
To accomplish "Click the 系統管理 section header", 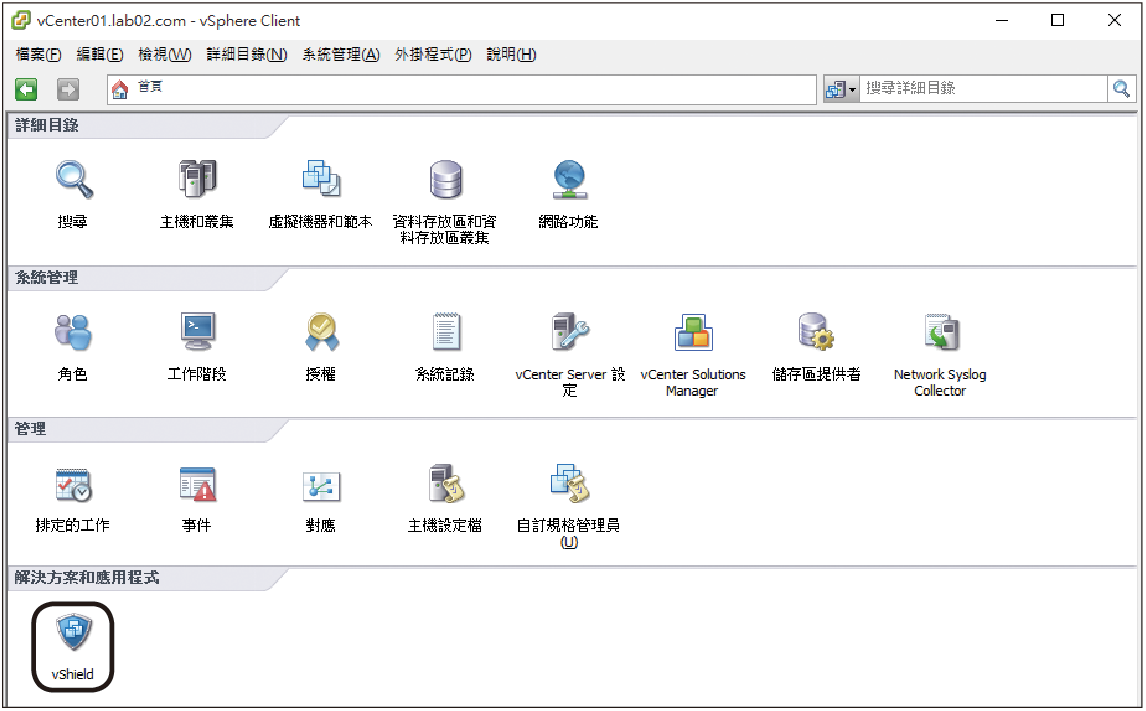I will tap(47, 278).
